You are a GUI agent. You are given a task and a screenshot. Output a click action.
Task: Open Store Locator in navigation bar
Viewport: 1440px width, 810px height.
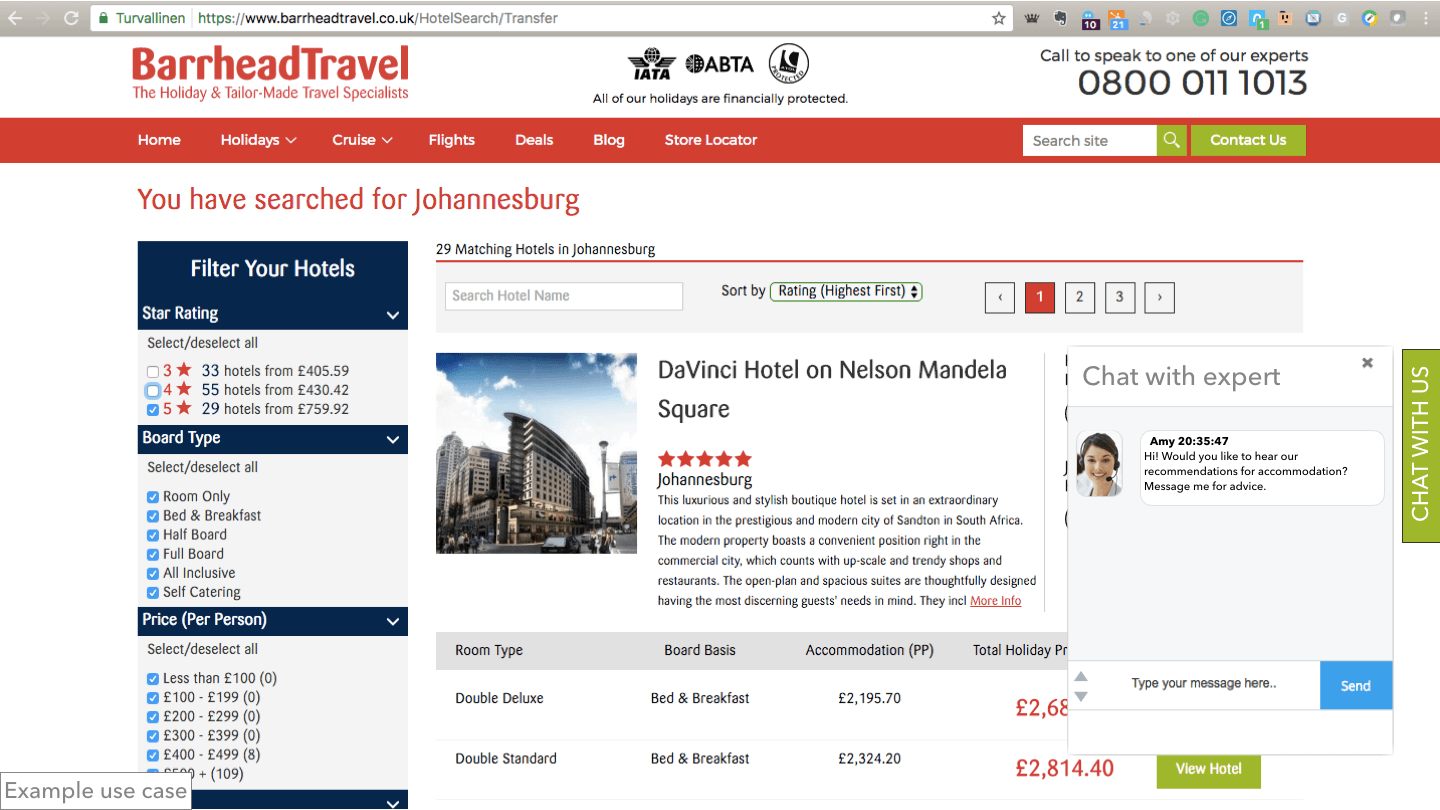tap(711, 140)
